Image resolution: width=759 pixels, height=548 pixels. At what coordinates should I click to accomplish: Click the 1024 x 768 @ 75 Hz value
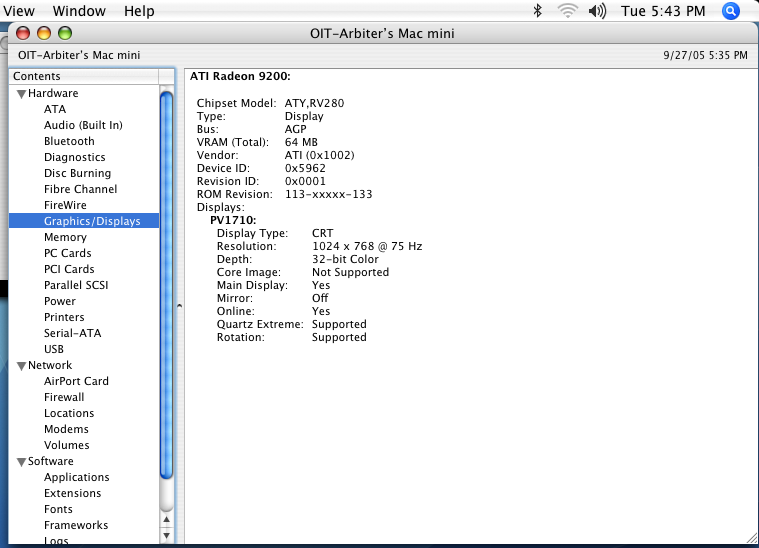pos(367,246)
